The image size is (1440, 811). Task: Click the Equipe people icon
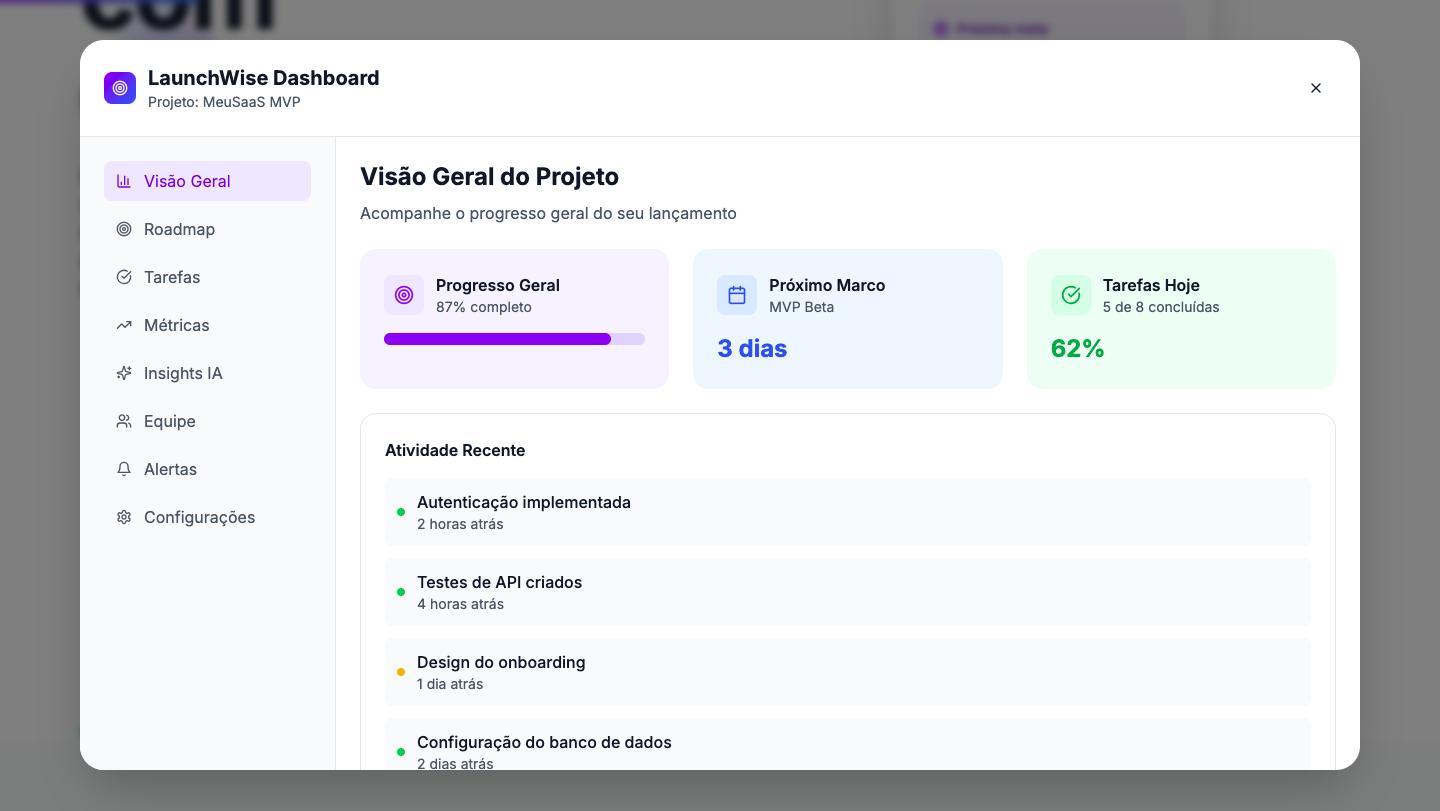124,421
